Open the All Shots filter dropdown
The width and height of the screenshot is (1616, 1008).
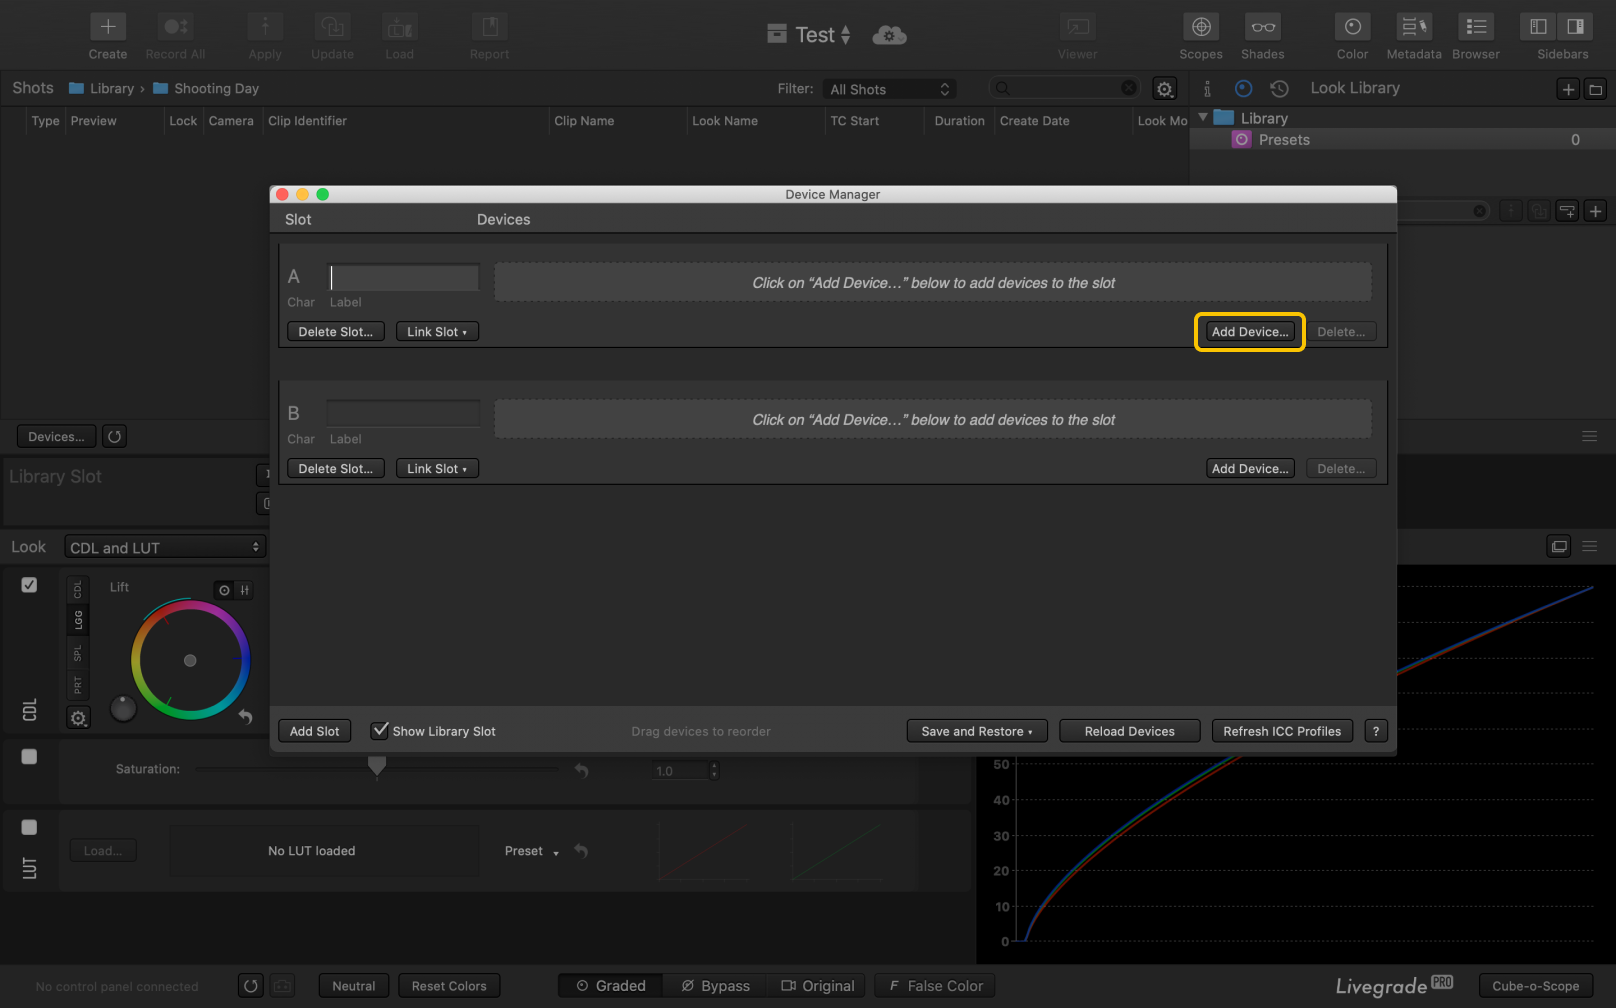pos(889,89)
